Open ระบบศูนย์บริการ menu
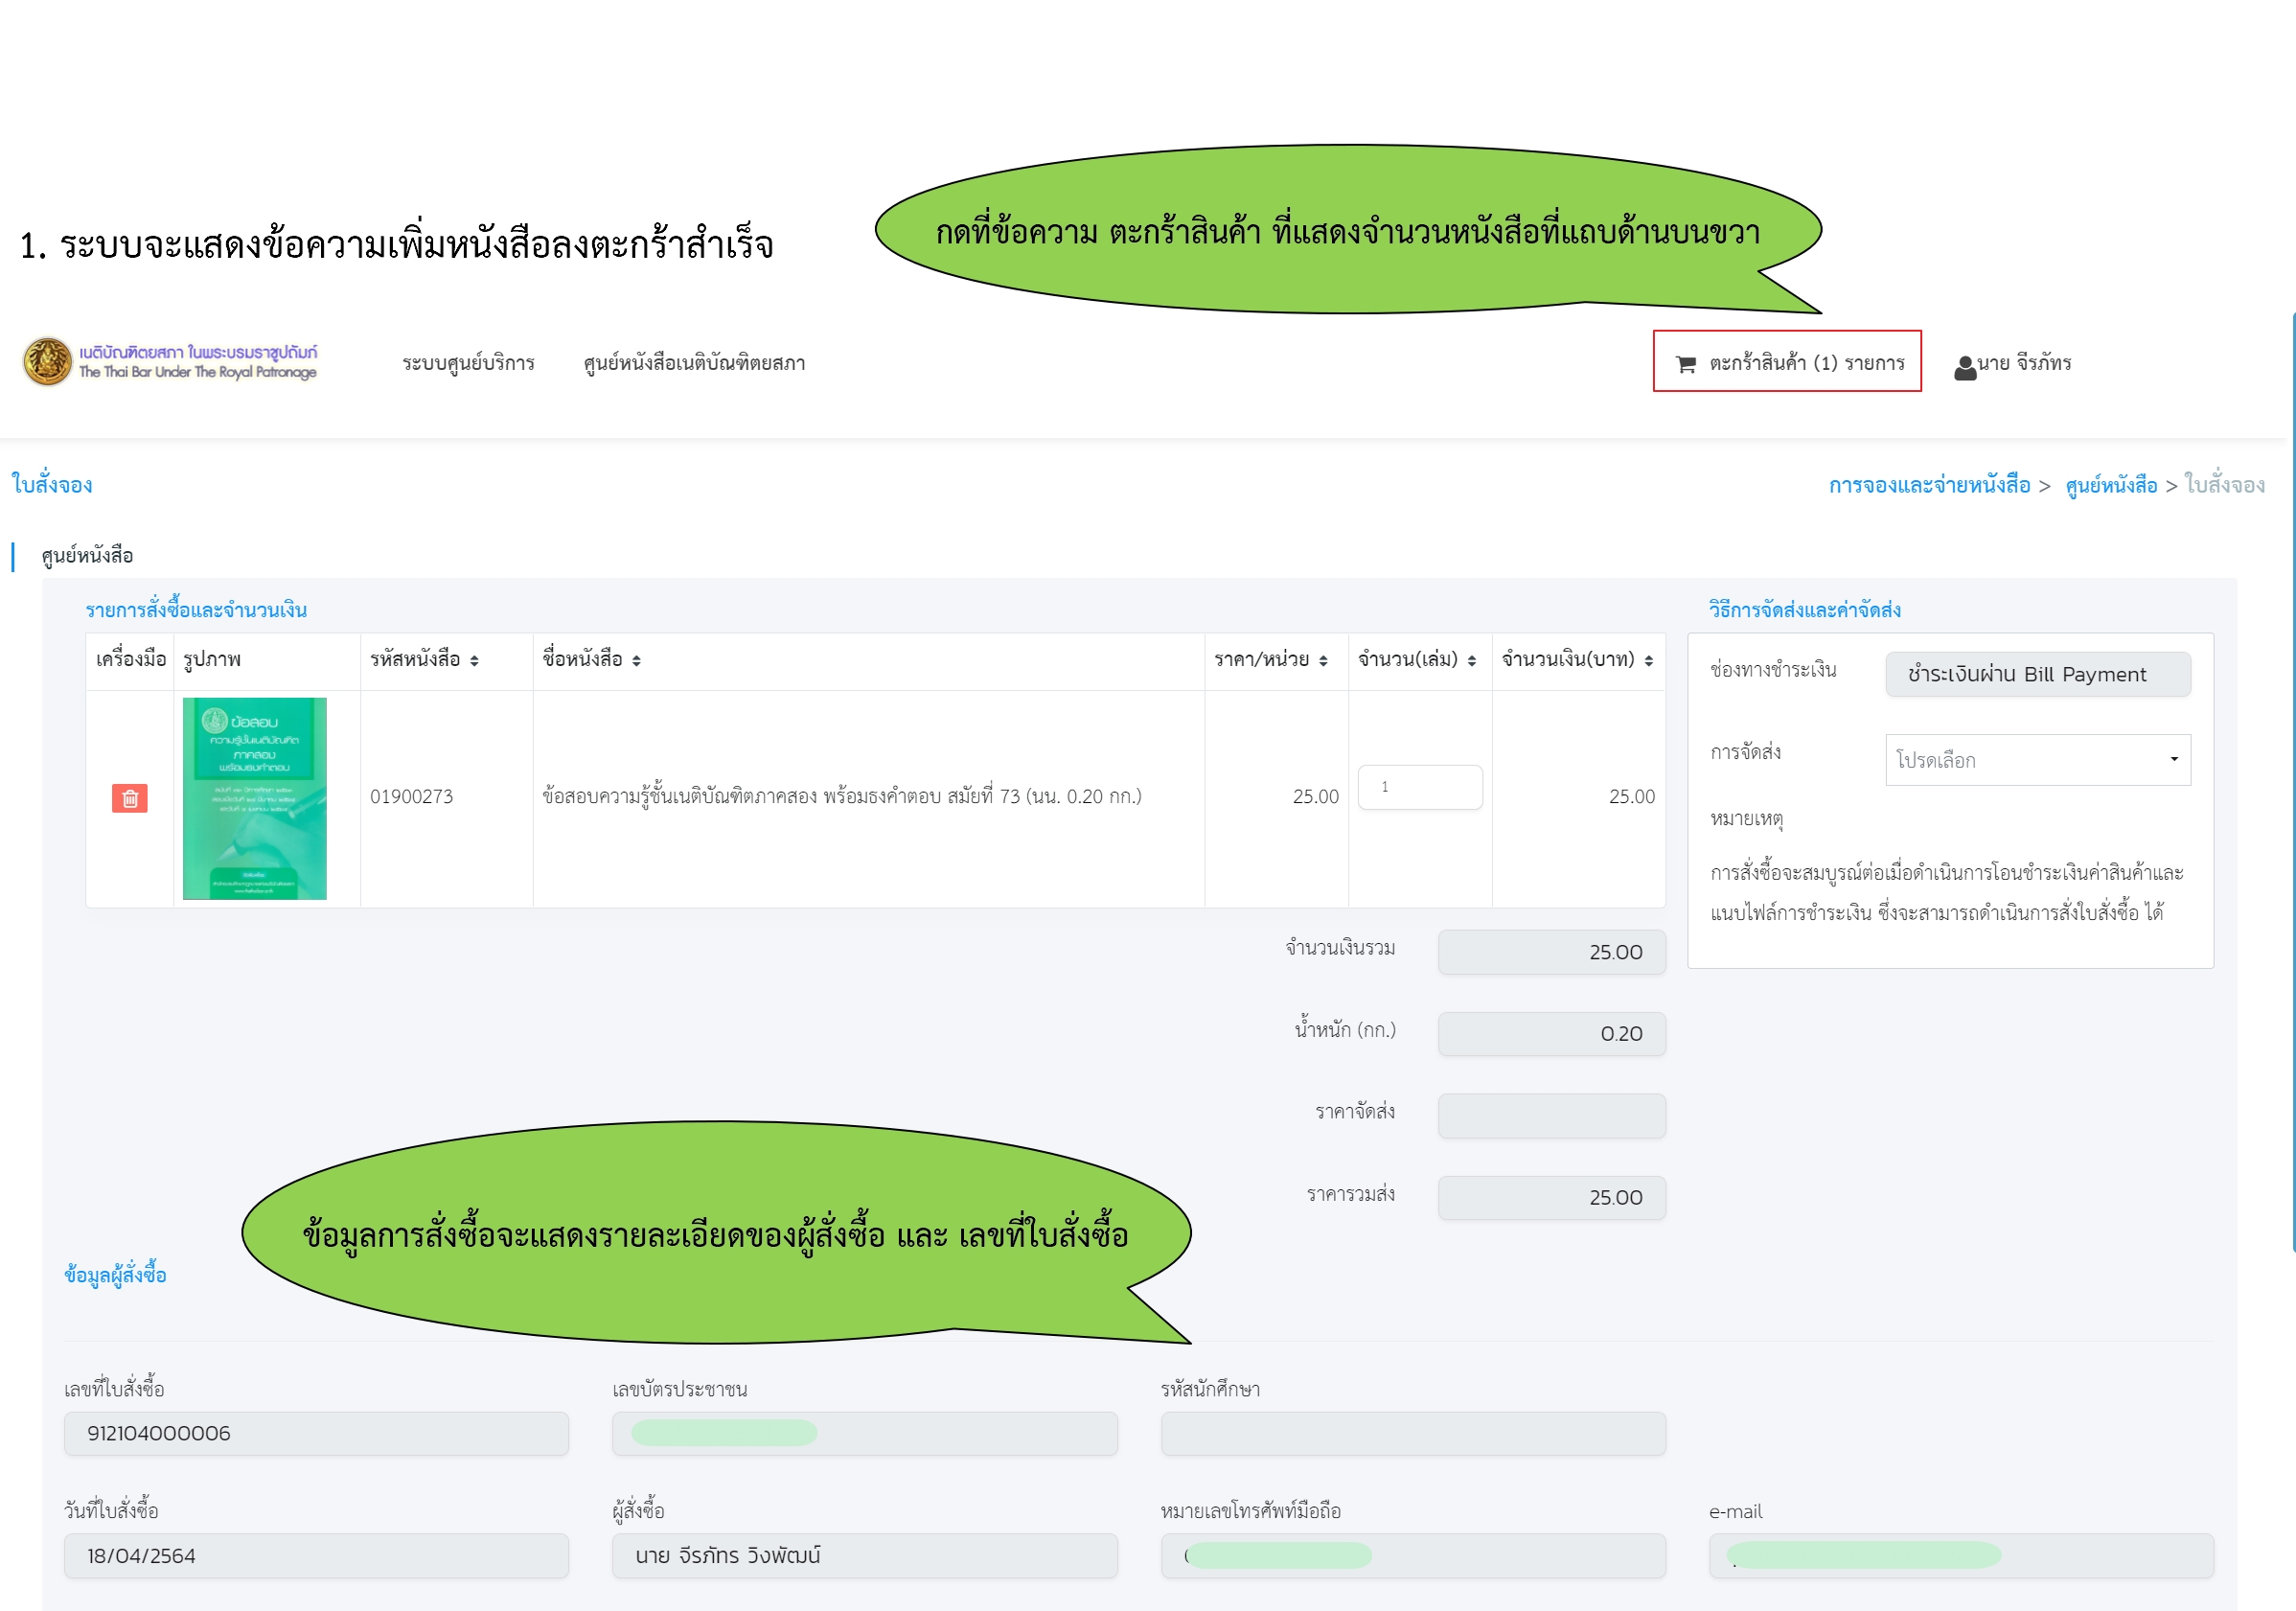 click(468, 363)
